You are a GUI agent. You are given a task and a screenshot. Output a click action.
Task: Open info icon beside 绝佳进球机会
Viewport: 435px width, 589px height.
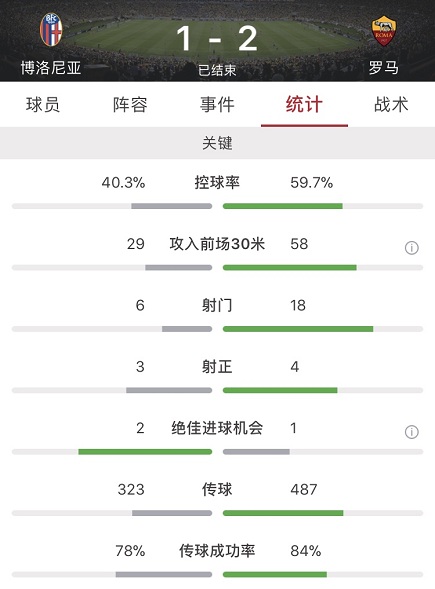(x=412, y=432)
